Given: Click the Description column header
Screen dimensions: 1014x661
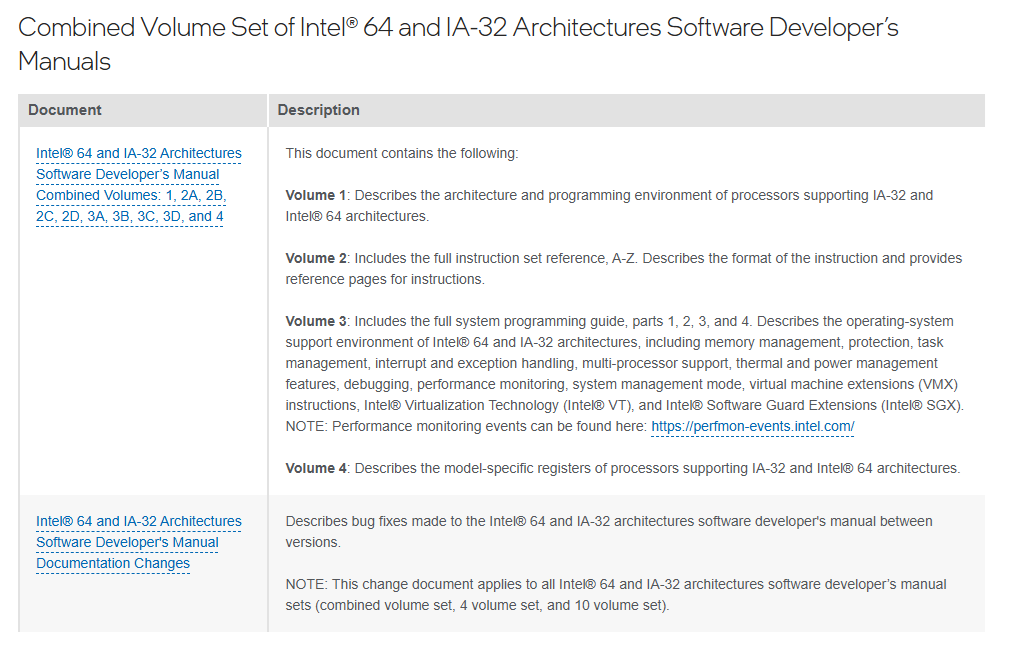Looking at the screenshot, I should point(319,110).
